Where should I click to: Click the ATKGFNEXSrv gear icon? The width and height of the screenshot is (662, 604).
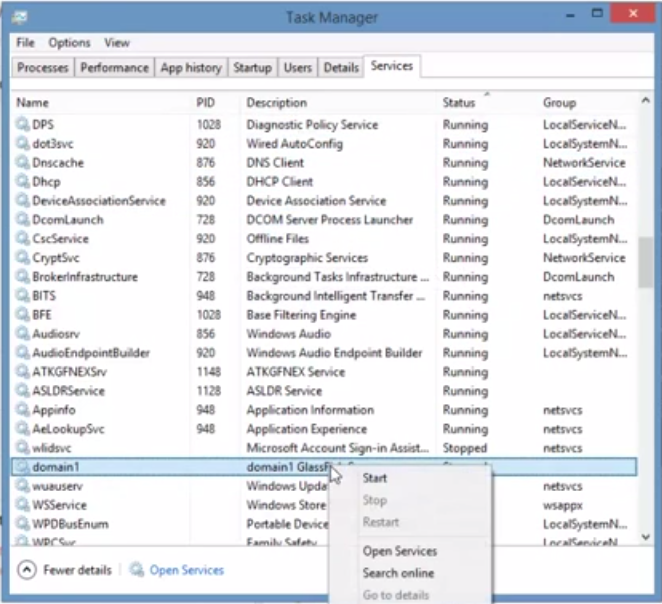pos(22,371)
